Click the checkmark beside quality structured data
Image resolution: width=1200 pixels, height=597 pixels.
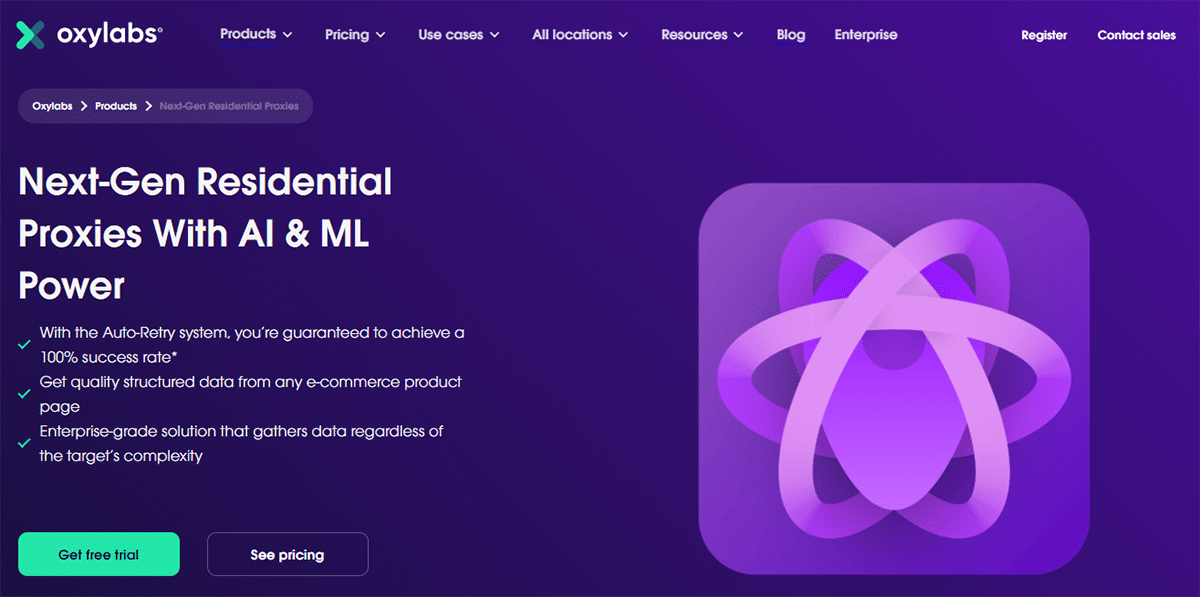24,394
